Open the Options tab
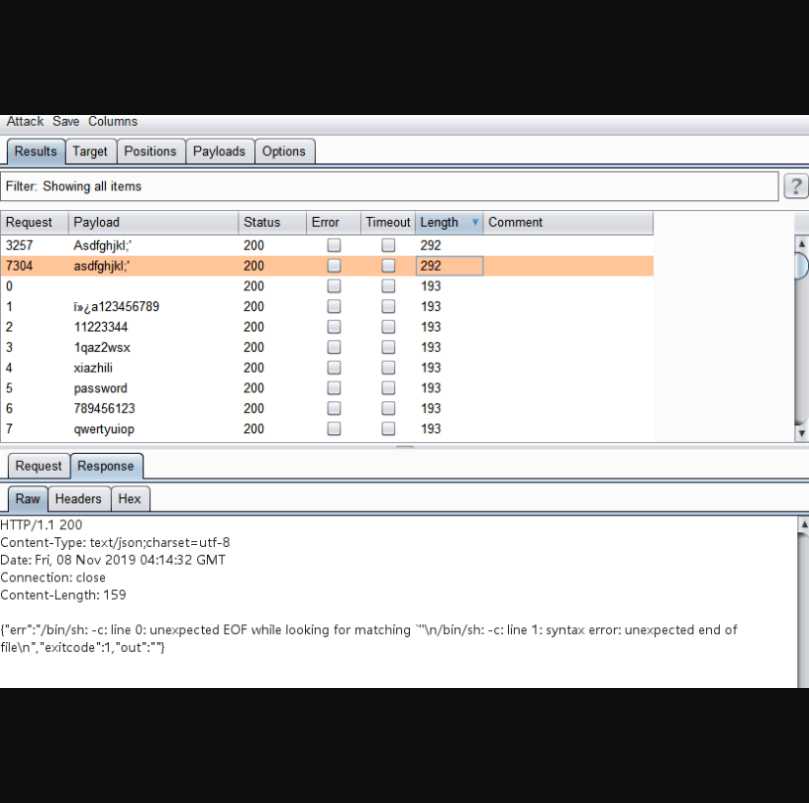809x803 pixels. click(x=284, y=151)
